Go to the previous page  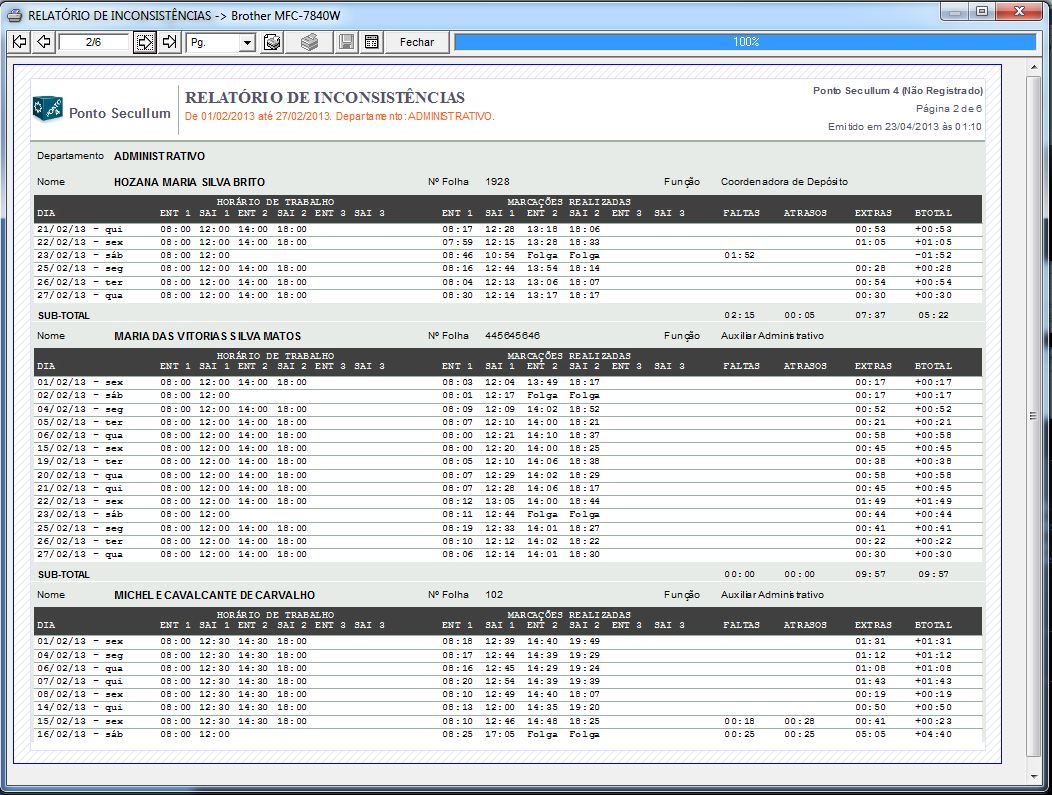pyautogui.click(x=44, y=42)
